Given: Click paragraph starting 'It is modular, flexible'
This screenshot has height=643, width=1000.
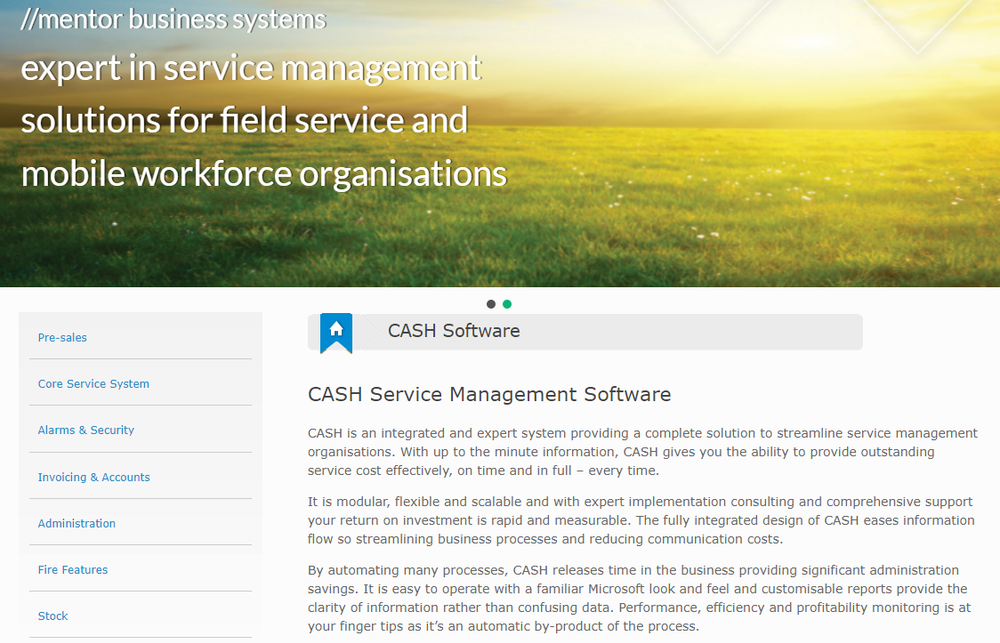Looking at the screenshot, I should (641, 520).
